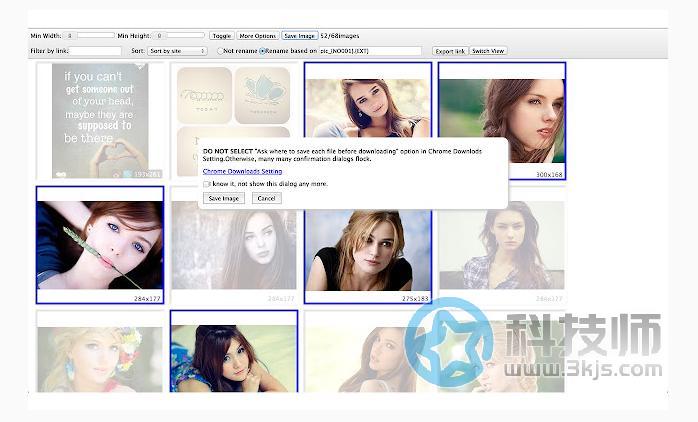
Task: Adjust the Min Width slider
Action: (x=89, y=35)
